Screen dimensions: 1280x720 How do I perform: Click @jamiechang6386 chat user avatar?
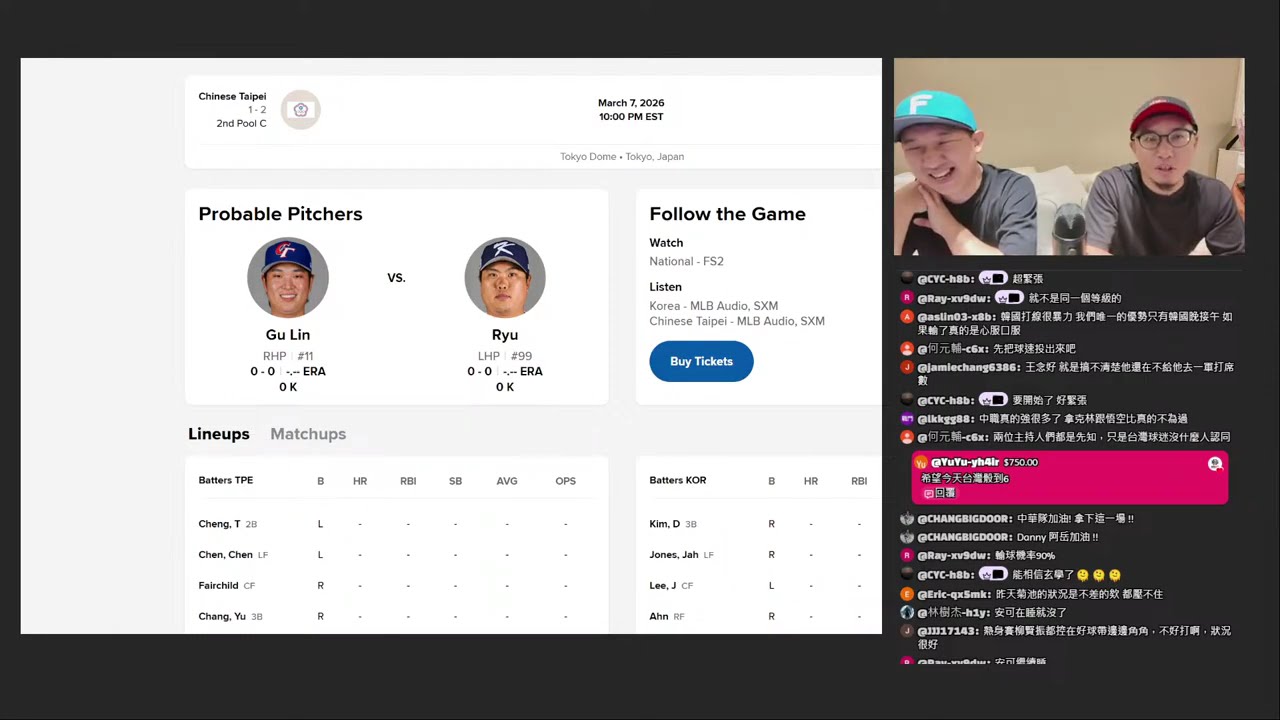(907, 368)
